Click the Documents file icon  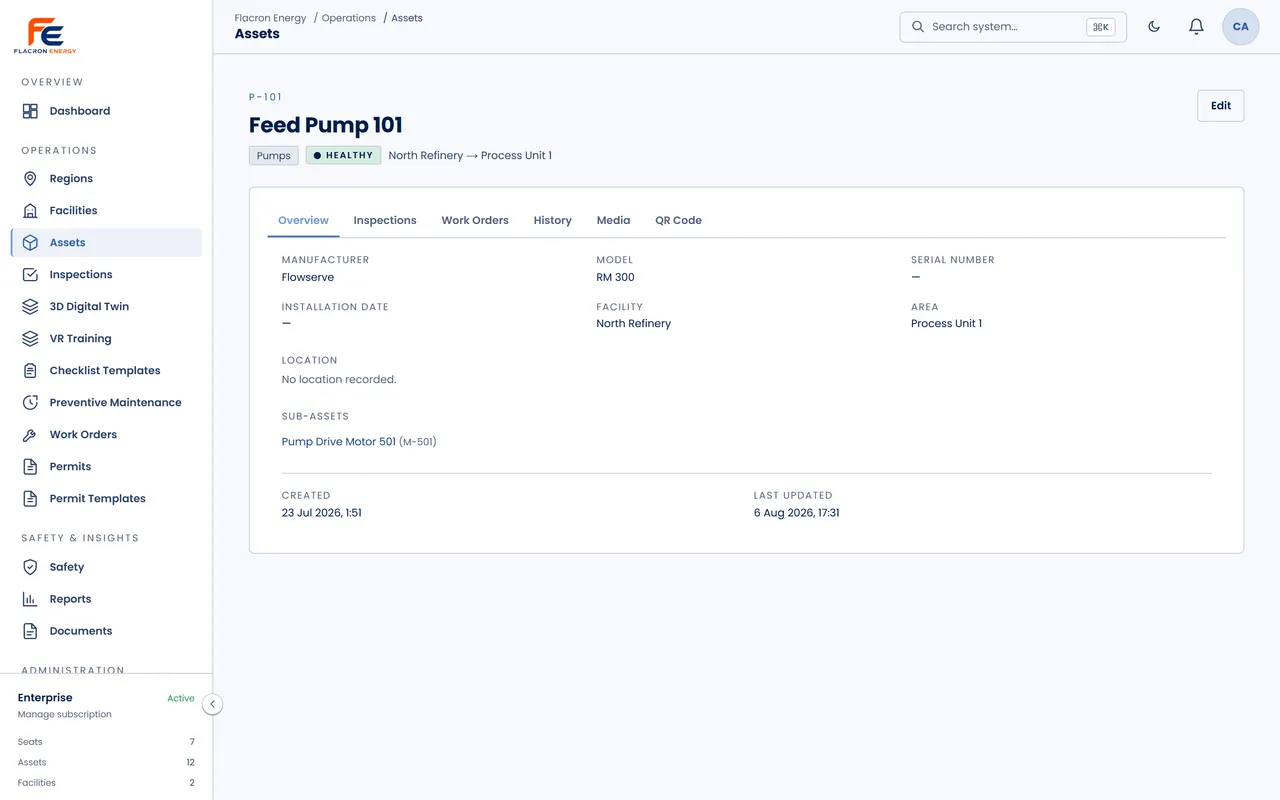click(x=30, y=631)
